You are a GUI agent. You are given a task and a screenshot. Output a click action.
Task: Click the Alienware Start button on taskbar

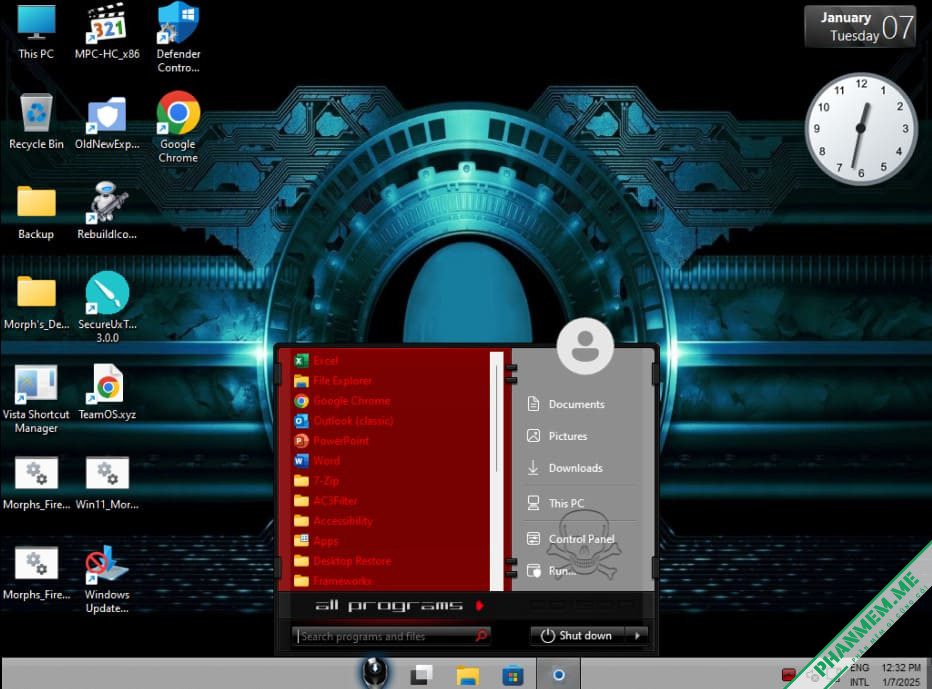(375, 673)
